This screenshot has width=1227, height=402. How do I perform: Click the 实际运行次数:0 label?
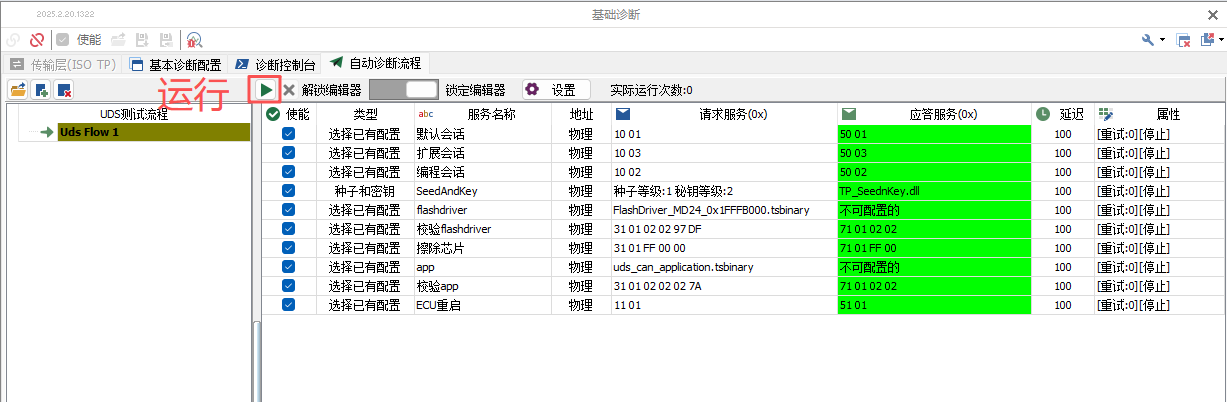point(651,90)
